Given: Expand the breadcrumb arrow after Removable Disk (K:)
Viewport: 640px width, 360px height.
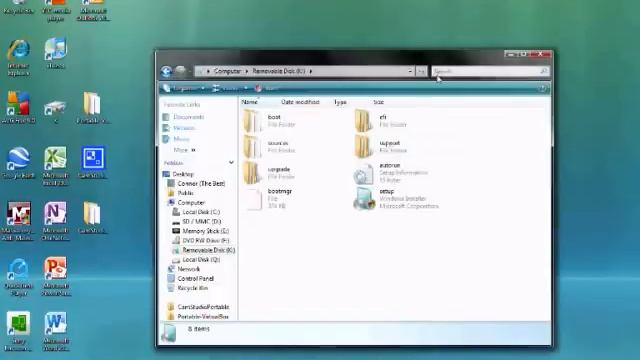Looking at the screenshot, I should pyautogui.click(x=311, y=71).
